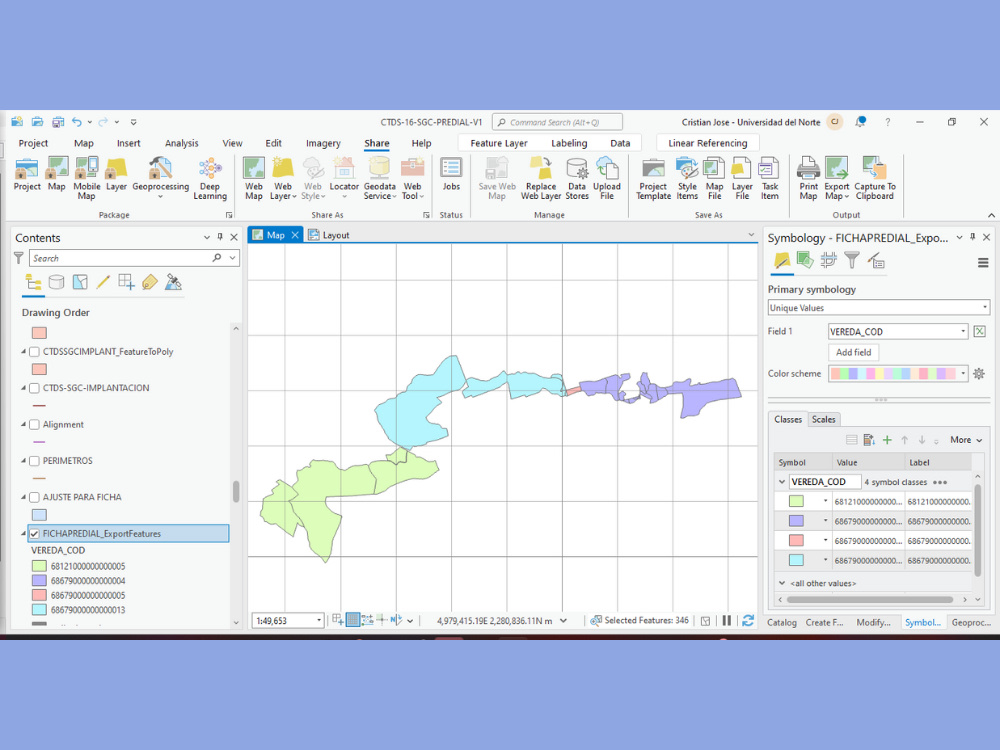The height and width of the screenshot is (750, 1000).
Task: Select the Deep Learning package icon
Action: click(x=210, y=179)
